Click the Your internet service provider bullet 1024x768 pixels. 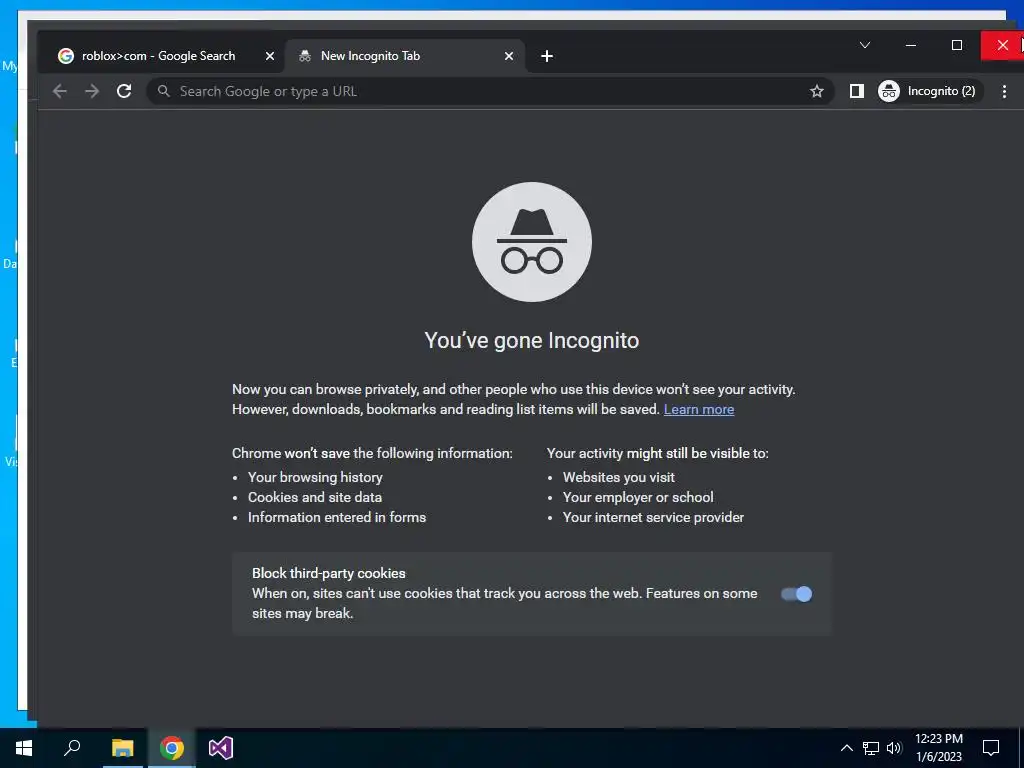point(653,517)
